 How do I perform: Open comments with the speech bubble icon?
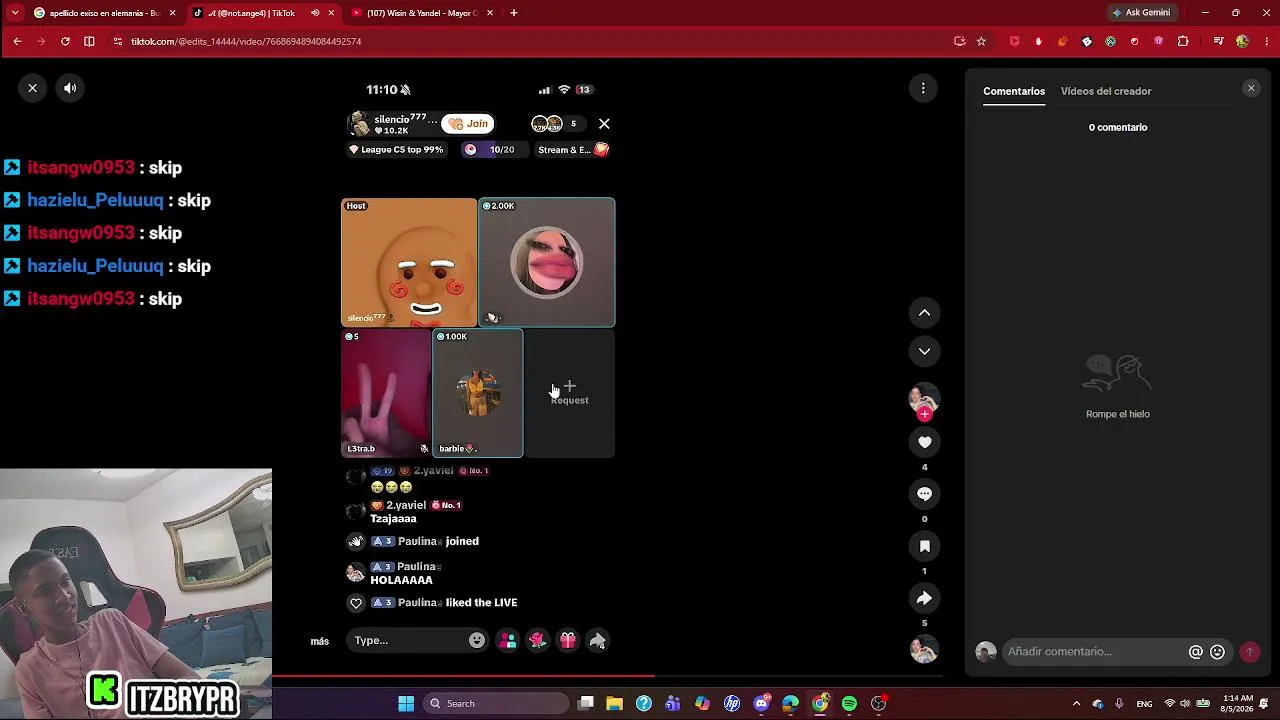[924, 494]
